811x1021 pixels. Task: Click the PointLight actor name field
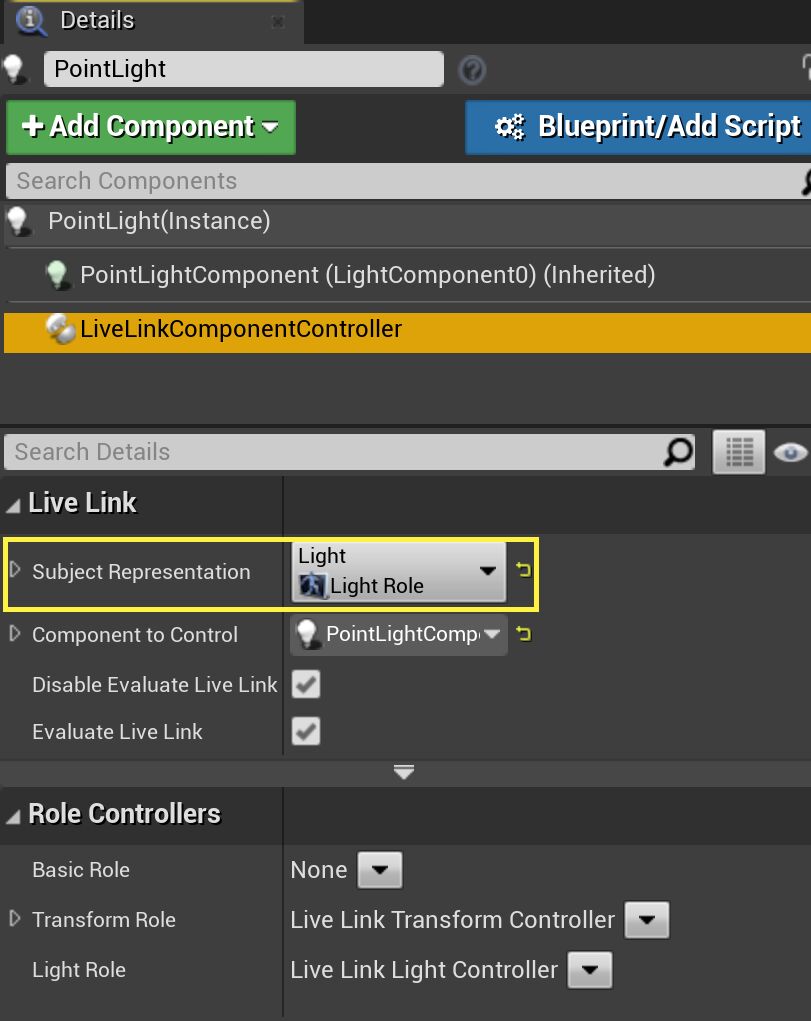pos(244,69)
